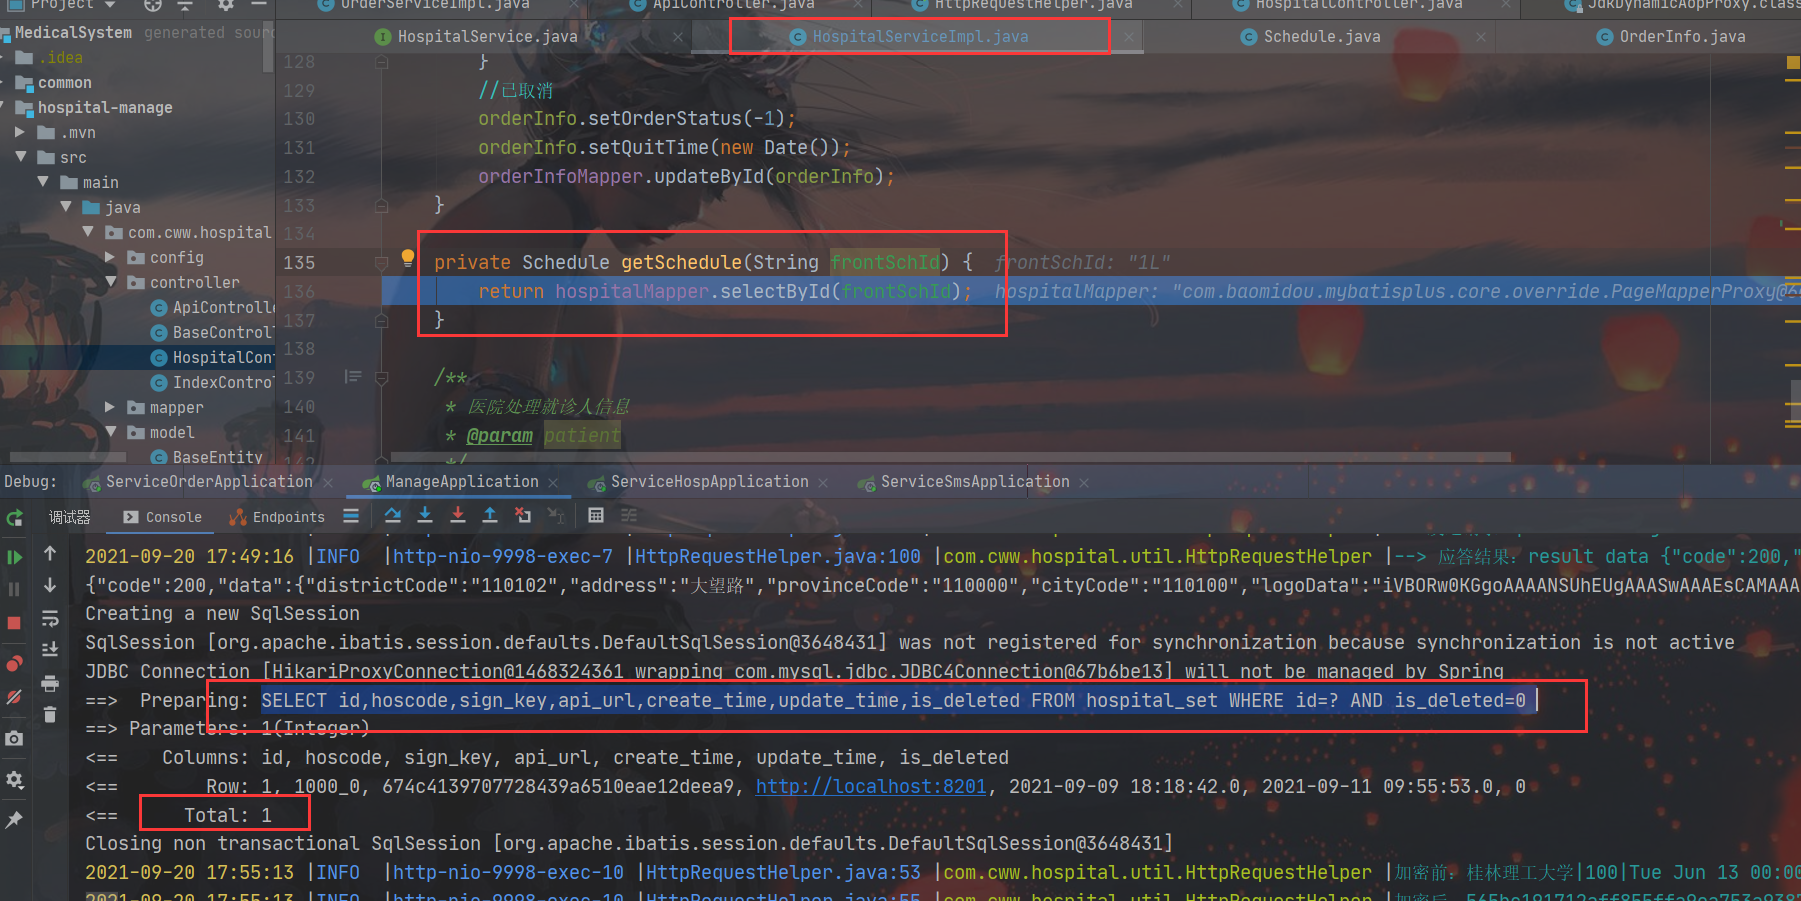Viewport: 1801px width, 901px height.
Task: Click the editor horizontal scrollbar
Action: pos(950,457)
